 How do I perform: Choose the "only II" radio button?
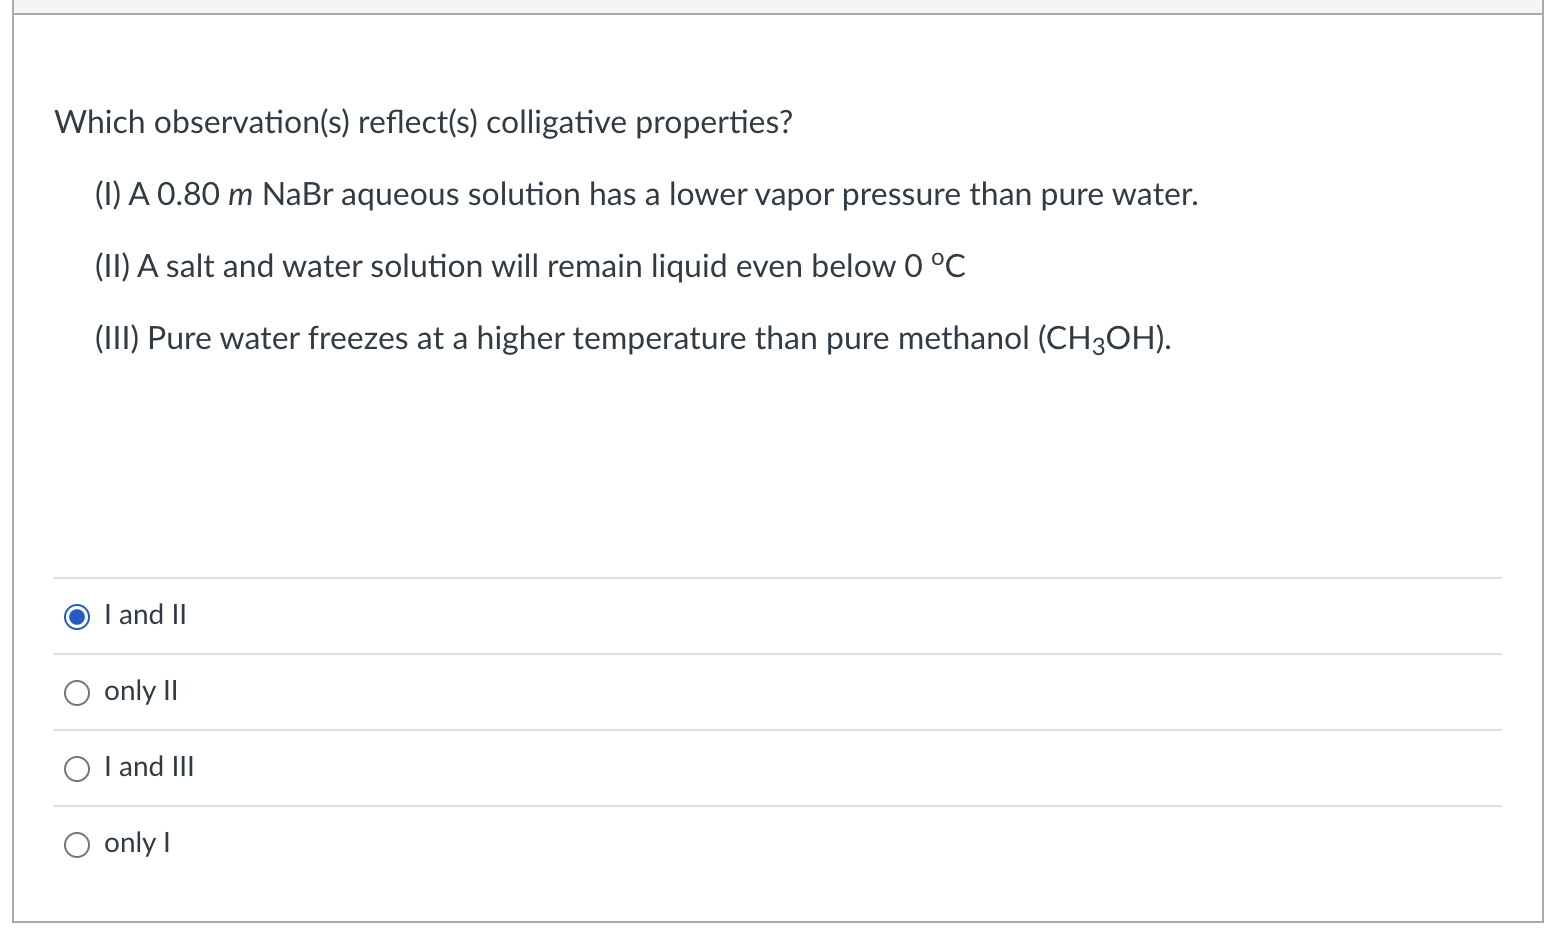pyautogui.click(x=77, y=693)
